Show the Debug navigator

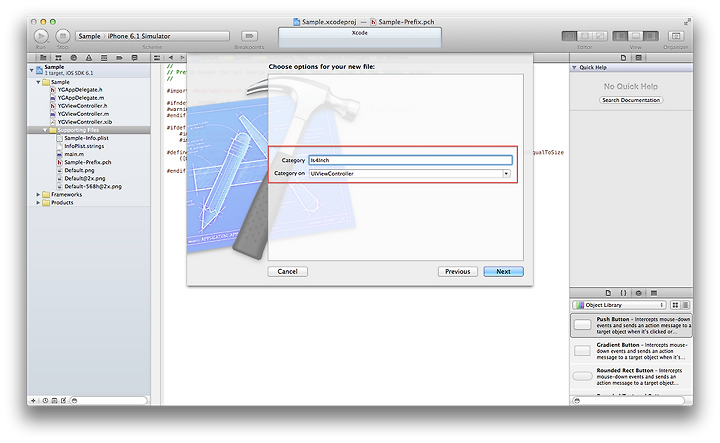click(x=104, y=58)
